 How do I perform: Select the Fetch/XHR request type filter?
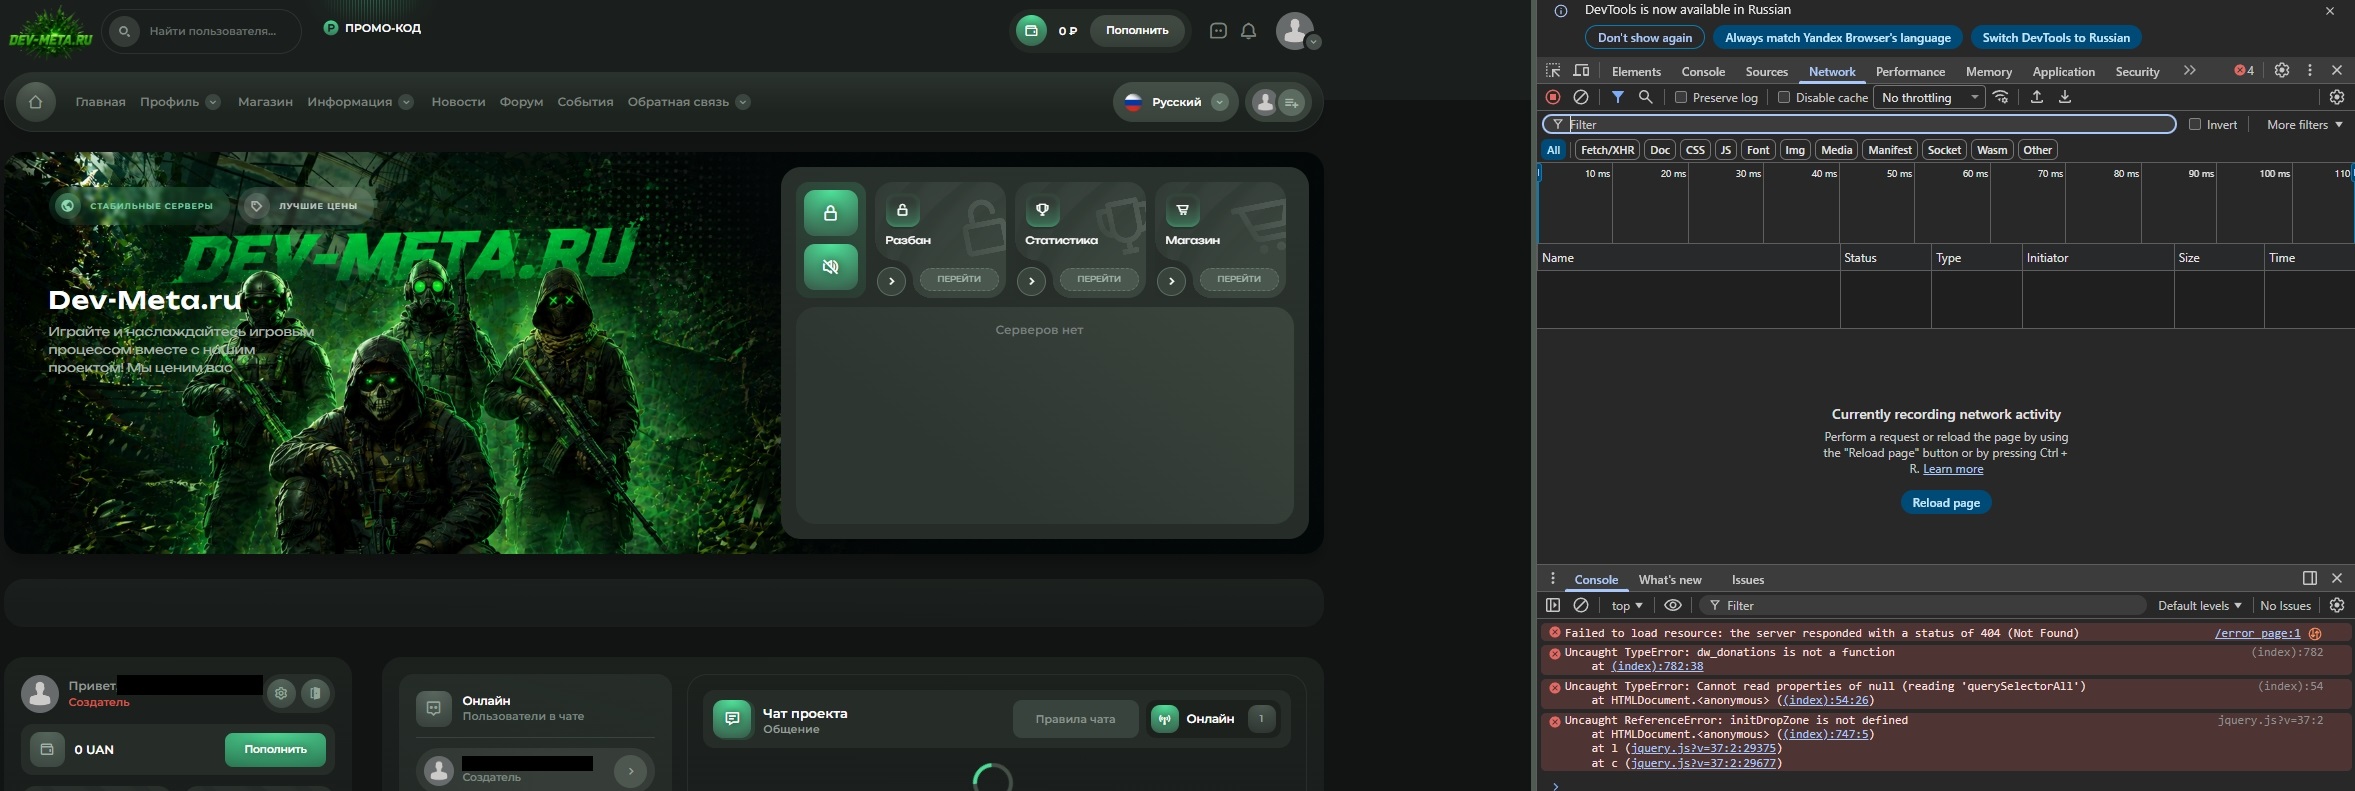pyautogui.click(x=1607, y=150)
